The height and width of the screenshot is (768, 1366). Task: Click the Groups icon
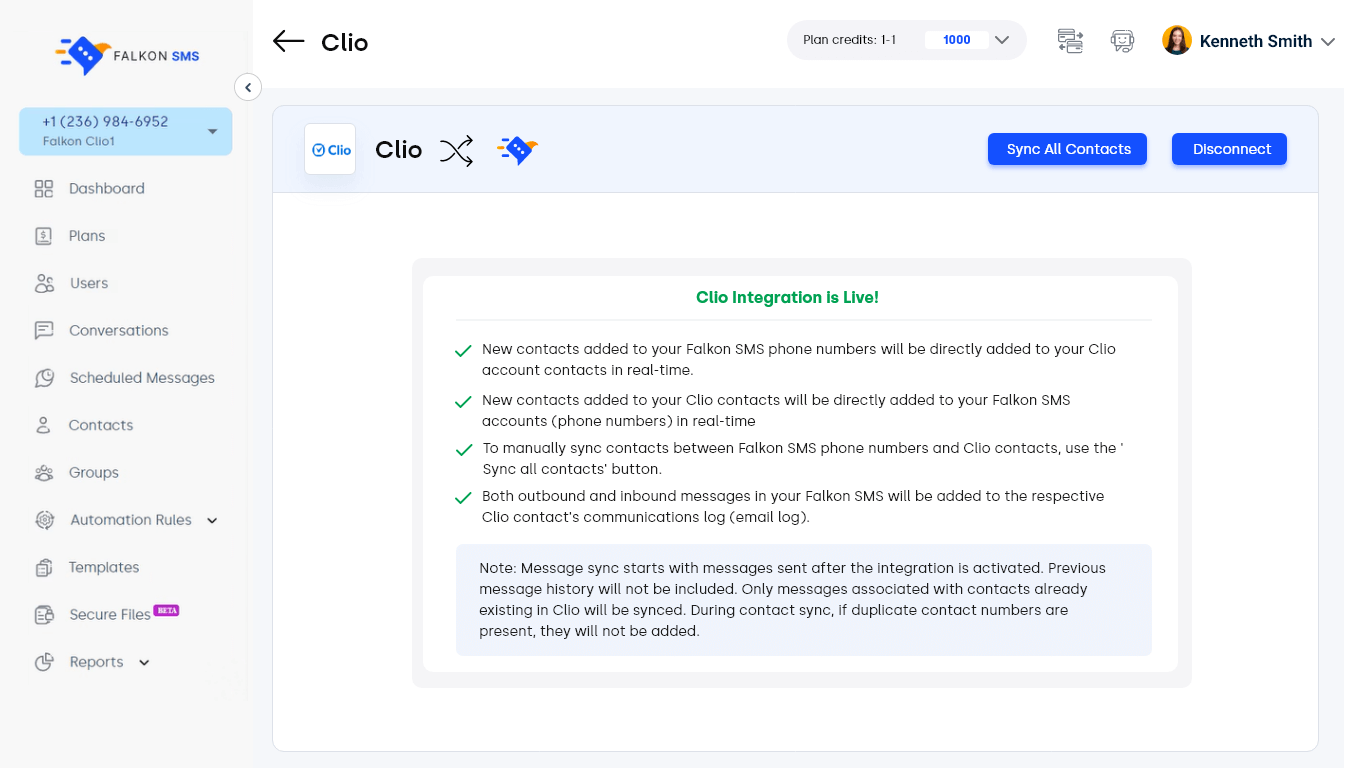pos(43,473)
